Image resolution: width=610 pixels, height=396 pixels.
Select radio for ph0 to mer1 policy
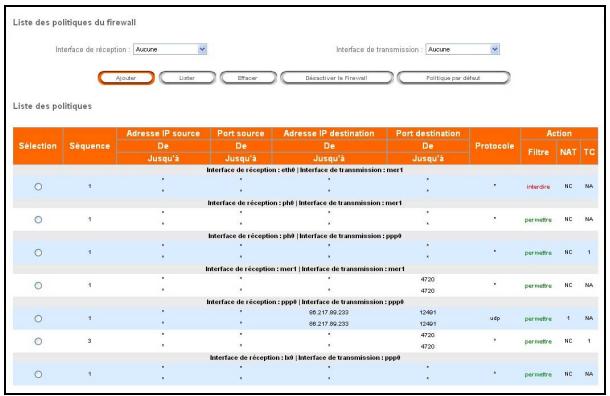[38, 219]
